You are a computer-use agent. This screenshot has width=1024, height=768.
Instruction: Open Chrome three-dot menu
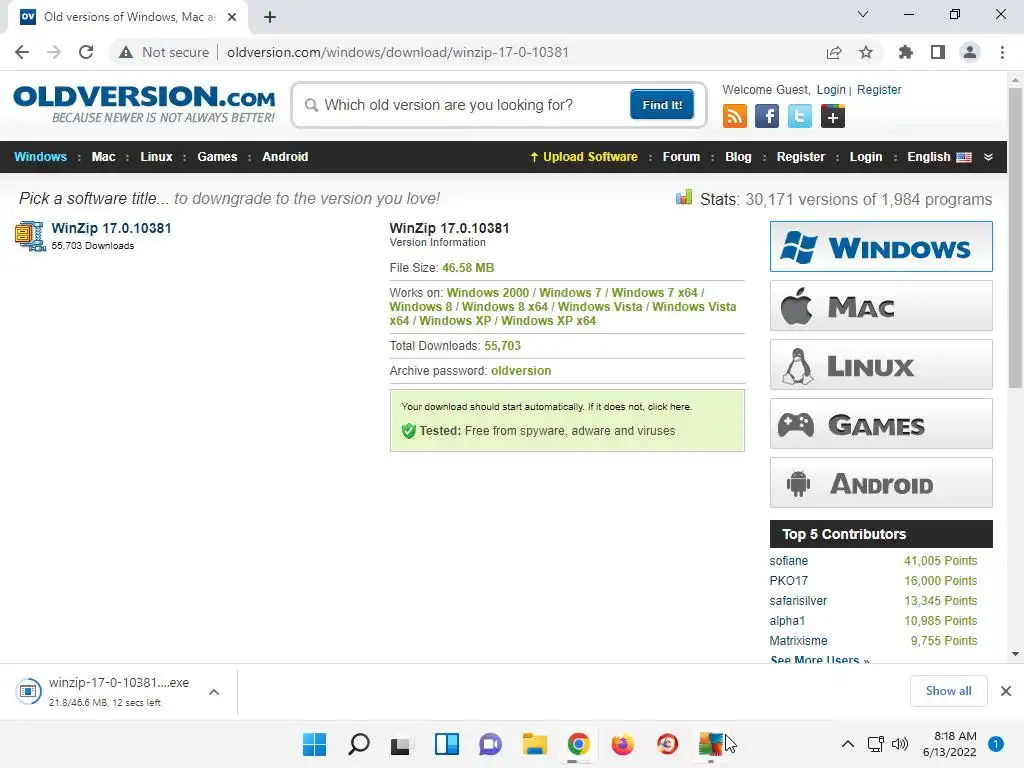point(1002,52)
